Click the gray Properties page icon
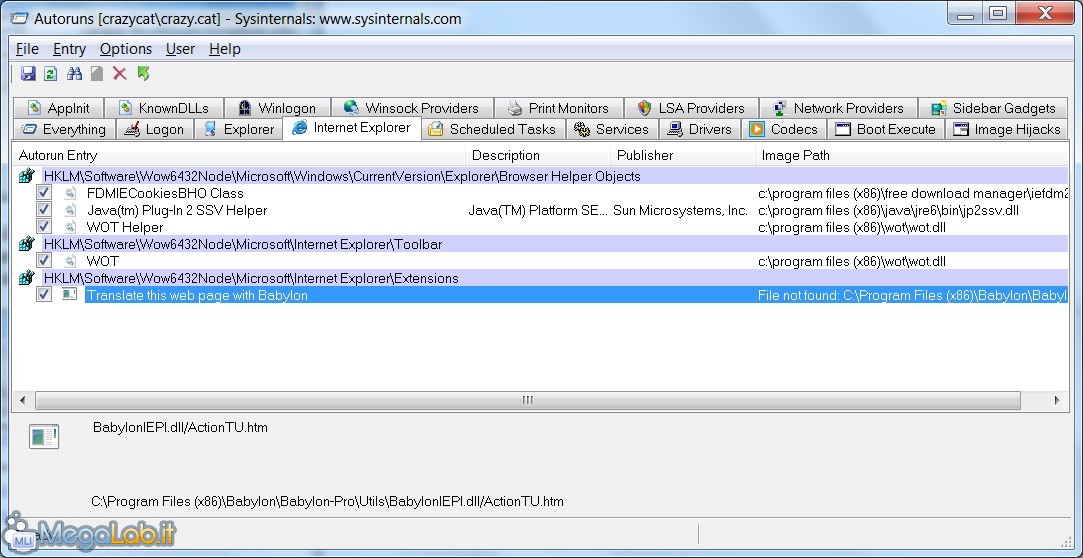The width and height of the screenshot is (1083, 558). [97, 74]
